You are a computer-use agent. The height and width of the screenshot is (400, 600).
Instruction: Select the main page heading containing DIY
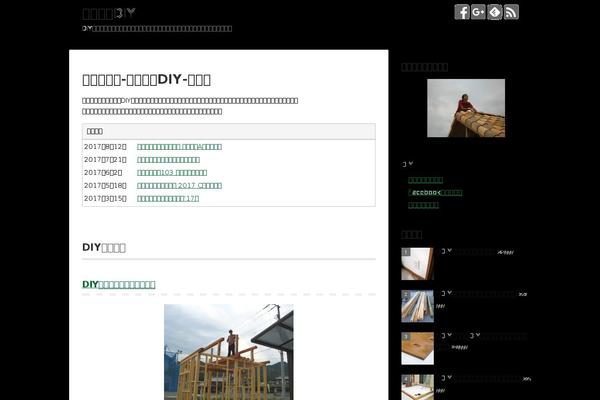point(146,80)
